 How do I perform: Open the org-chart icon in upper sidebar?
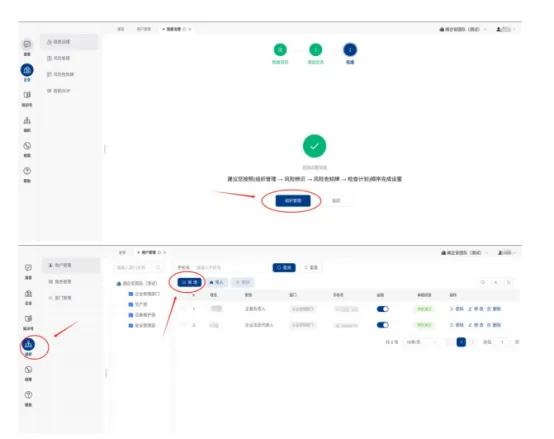tap(27, 120)
